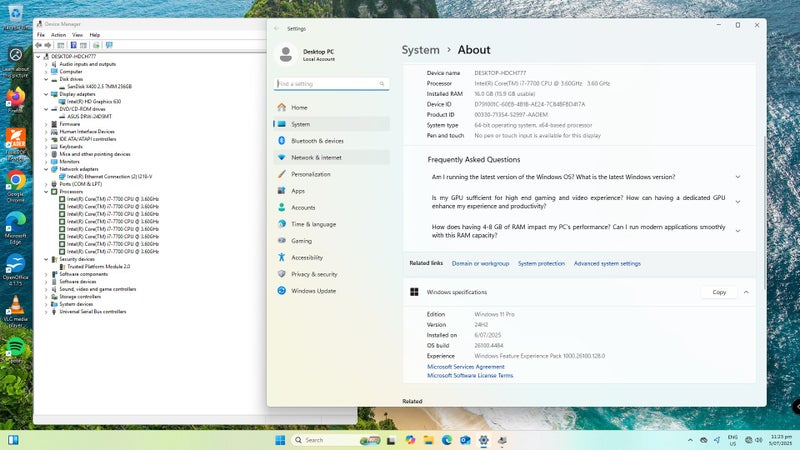The image size is (800, 450).
Task: Click the taskbar Search box
Action: pyautogui.click(x=336, y=440)
